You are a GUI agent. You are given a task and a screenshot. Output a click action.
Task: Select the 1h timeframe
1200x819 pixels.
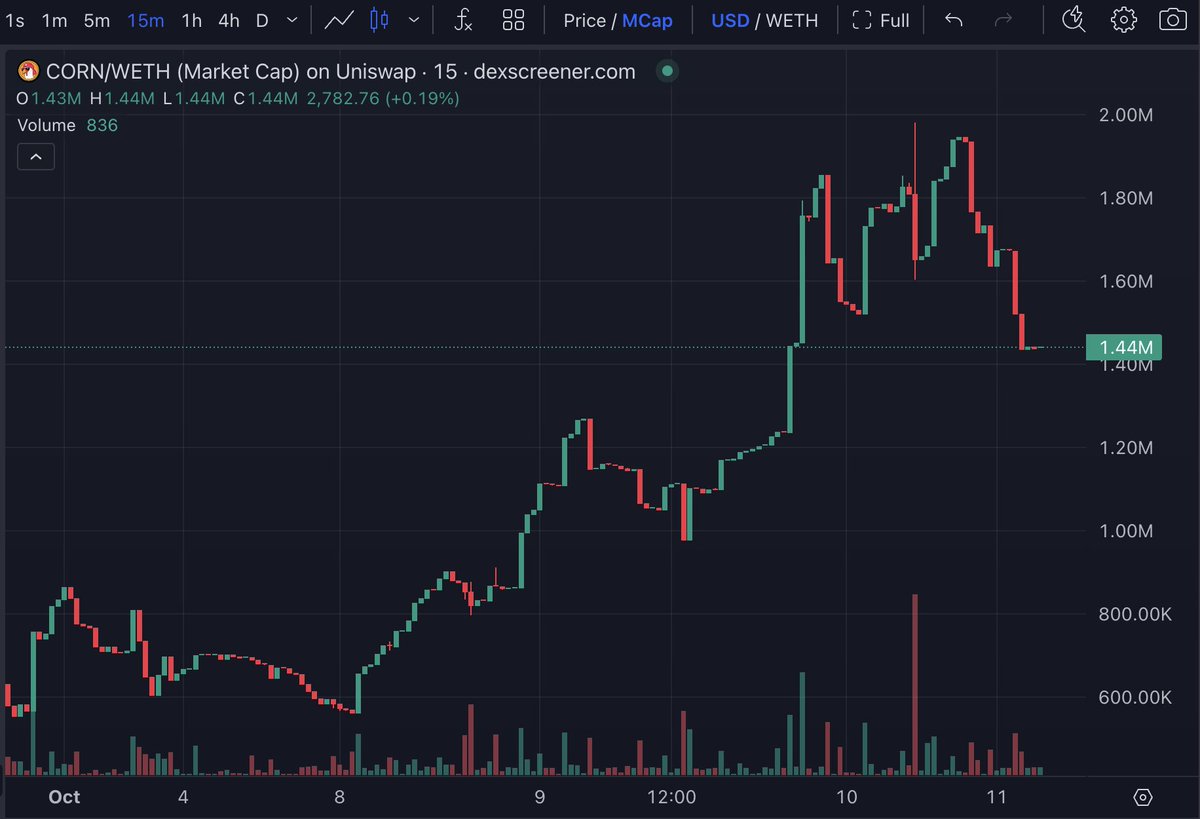click(x=191, y=20)
